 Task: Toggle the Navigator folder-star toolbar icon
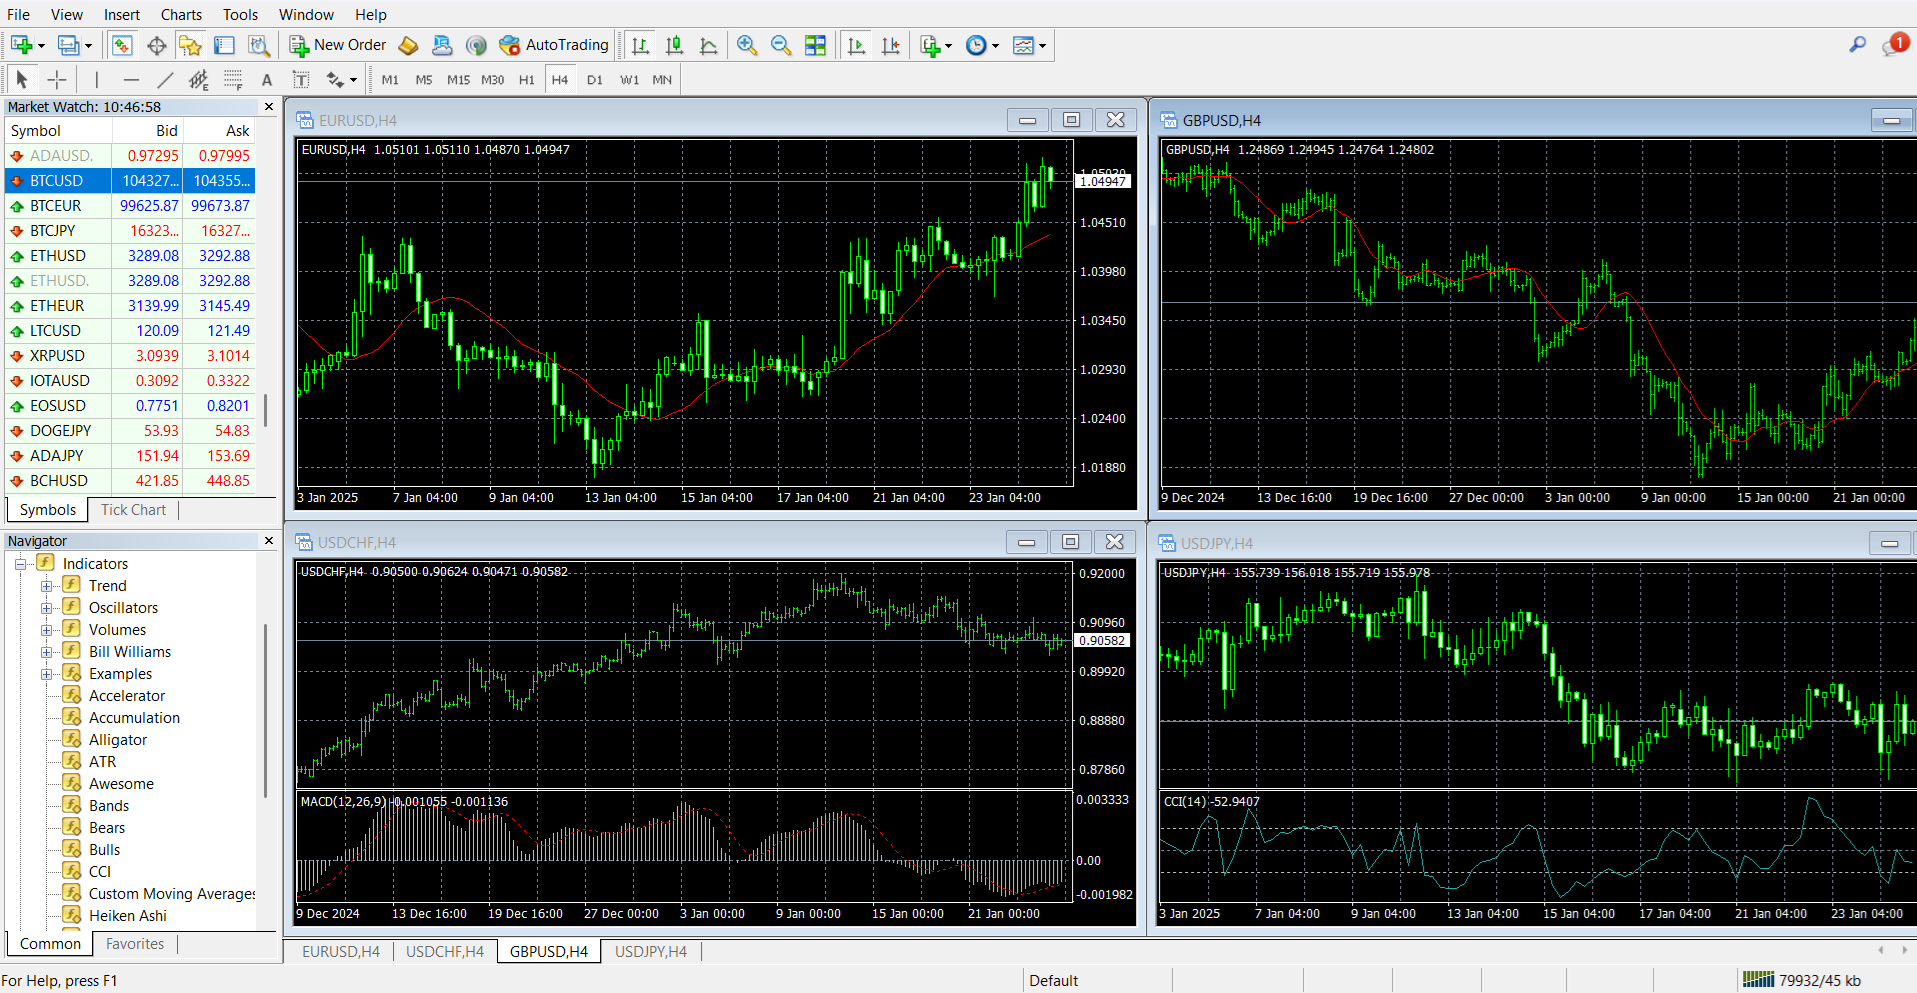(190, 45)
